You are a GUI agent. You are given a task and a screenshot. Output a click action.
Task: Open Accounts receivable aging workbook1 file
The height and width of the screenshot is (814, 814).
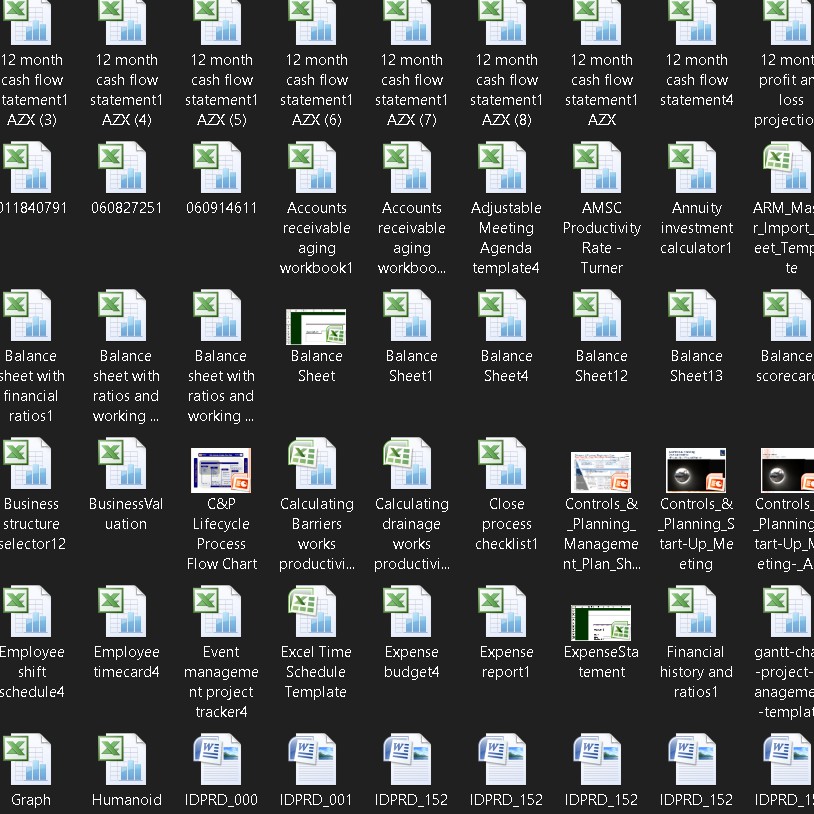coord(316,168)
